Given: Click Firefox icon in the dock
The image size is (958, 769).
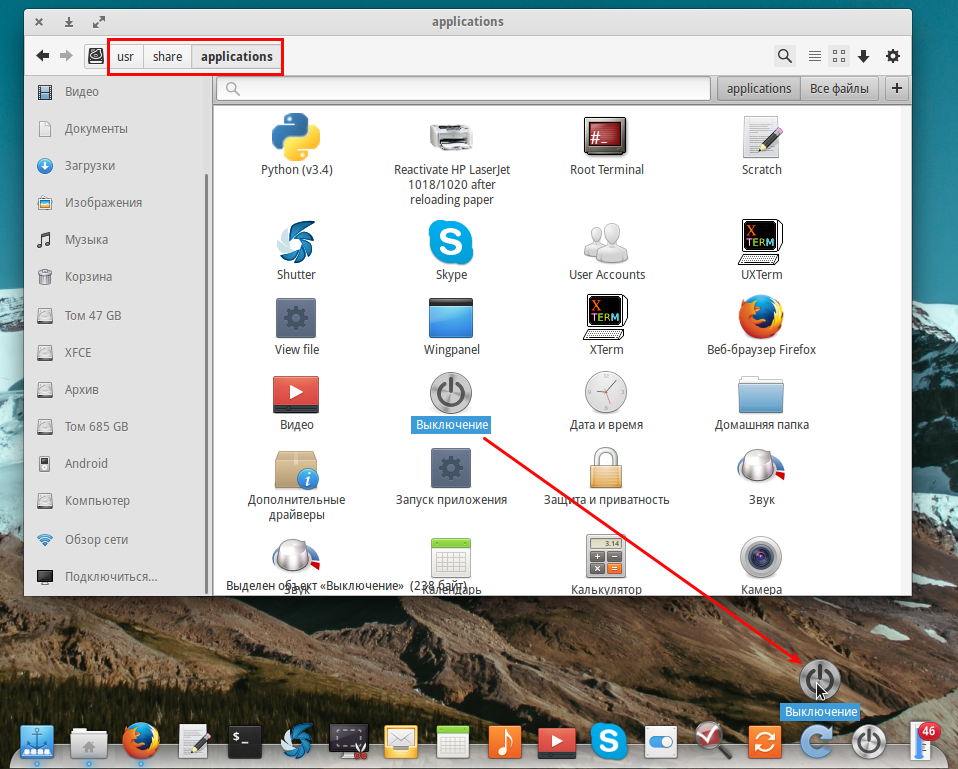Looking at the screenshot, I should coord(141,740).
